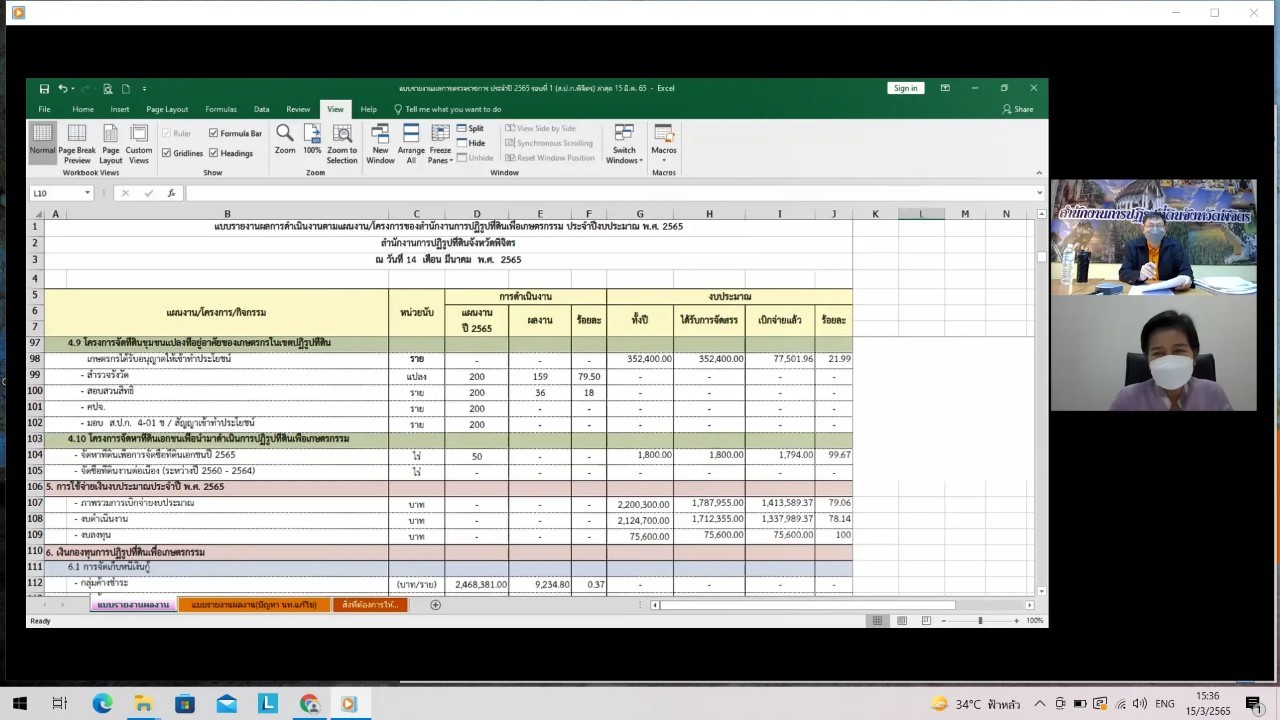Switch to Page Layout view
The image size is (1280, 720).
[x=111, y=144]
